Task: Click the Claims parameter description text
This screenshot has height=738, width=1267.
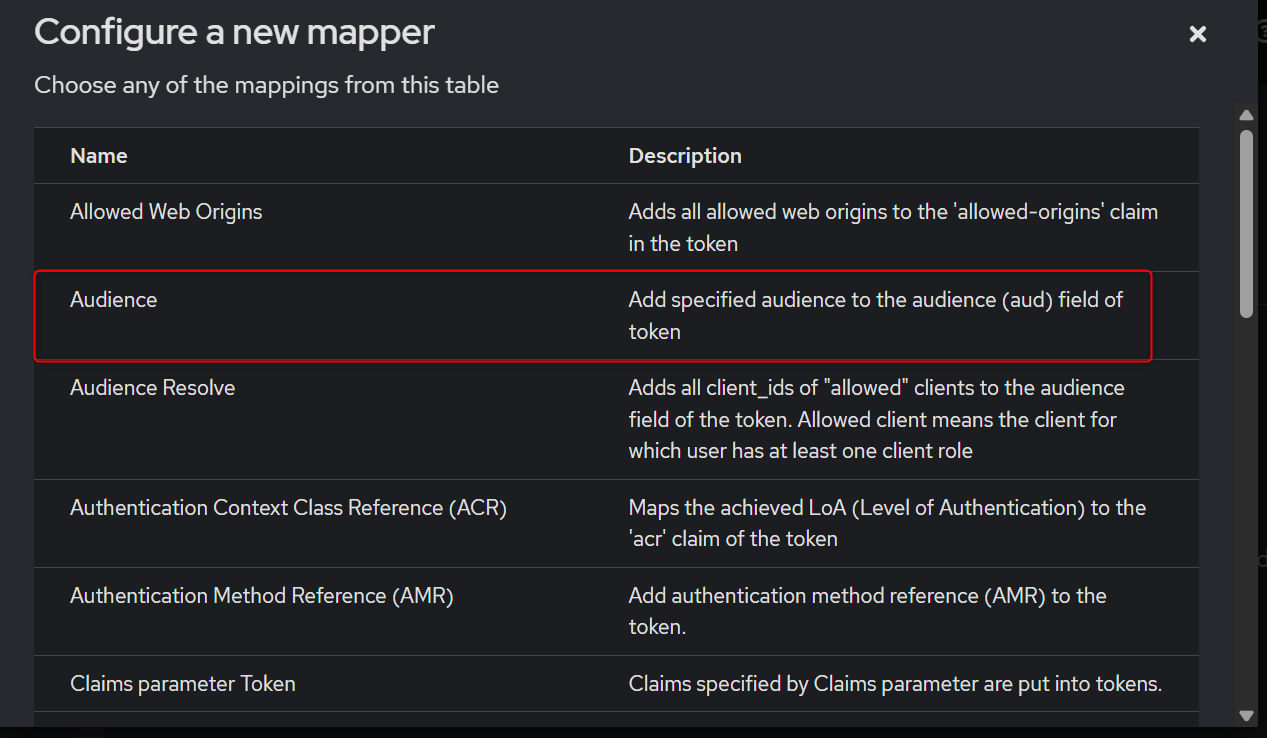Action: click(x=894, y=684)
